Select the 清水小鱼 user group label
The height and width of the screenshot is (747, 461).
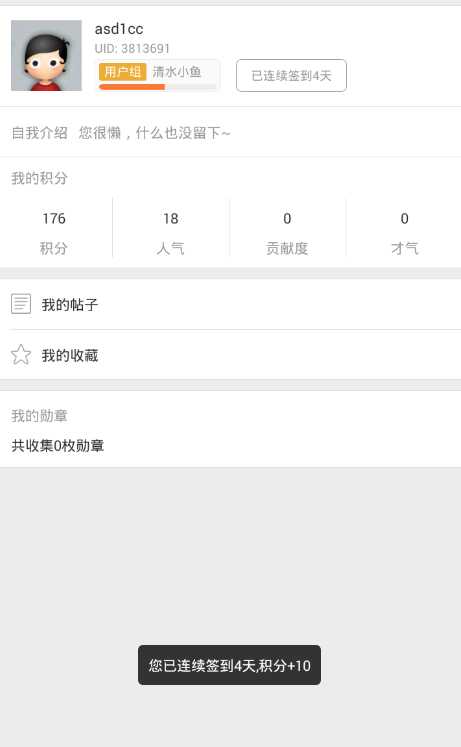177,72
